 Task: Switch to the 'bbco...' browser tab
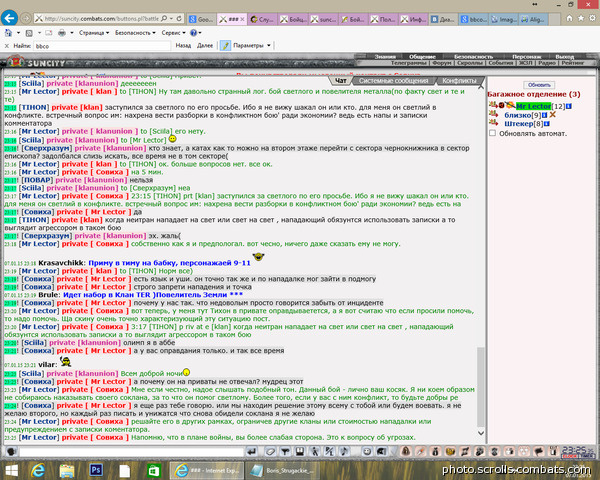(474, 19)
